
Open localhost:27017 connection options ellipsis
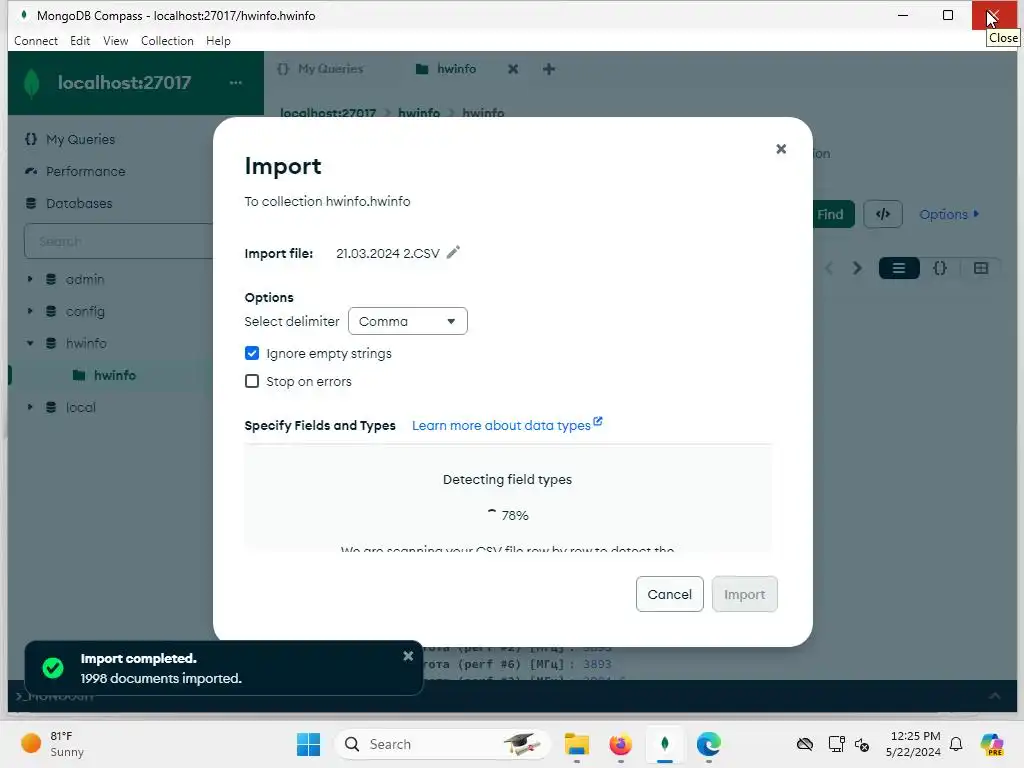pyautogui.click(x=236, y=82)
